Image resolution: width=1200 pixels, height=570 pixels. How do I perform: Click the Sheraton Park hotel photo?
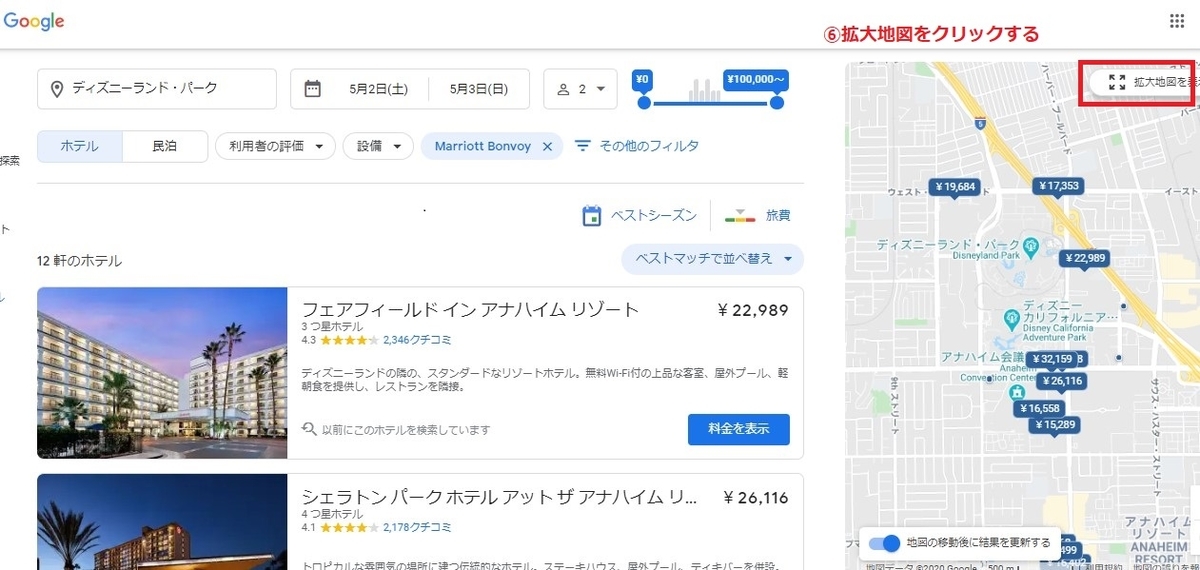click(162, 521)
